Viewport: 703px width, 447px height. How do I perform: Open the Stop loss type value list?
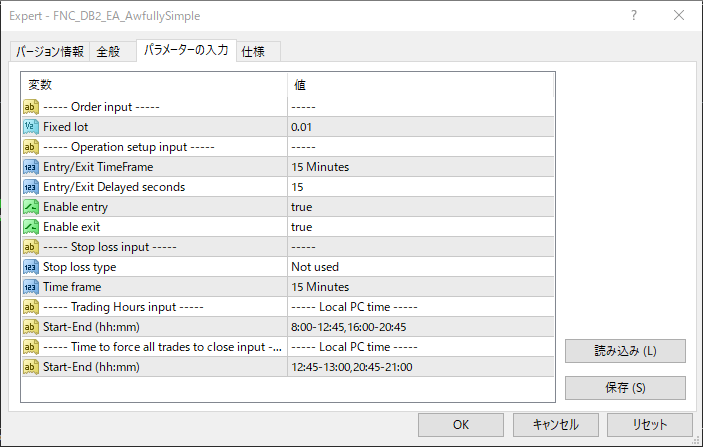point(420,267)
